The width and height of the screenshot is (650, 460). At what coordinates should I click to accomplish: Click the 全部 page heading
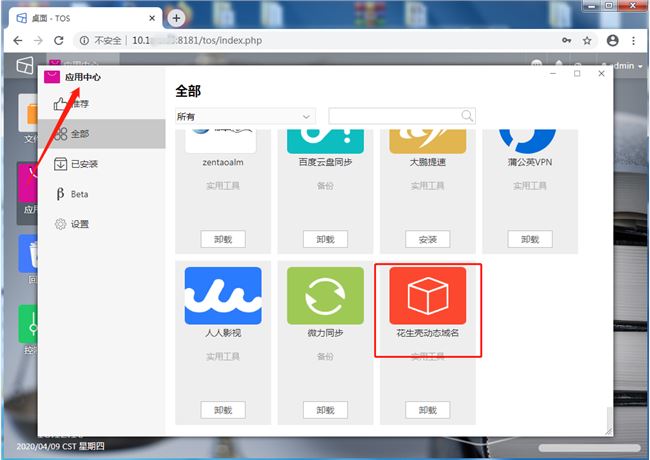(x=188, y=91)
